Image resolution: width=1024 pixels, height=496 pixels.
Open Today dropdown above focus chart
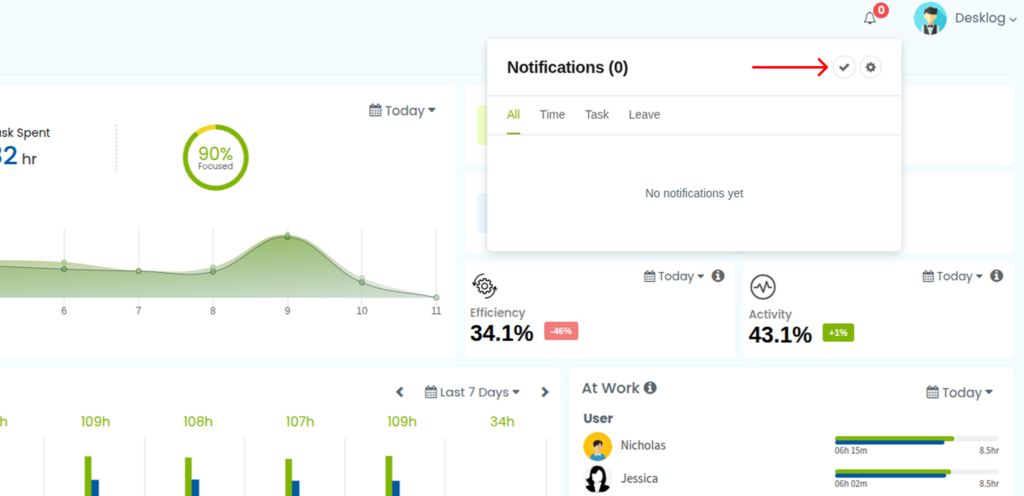tap(402, 111)
